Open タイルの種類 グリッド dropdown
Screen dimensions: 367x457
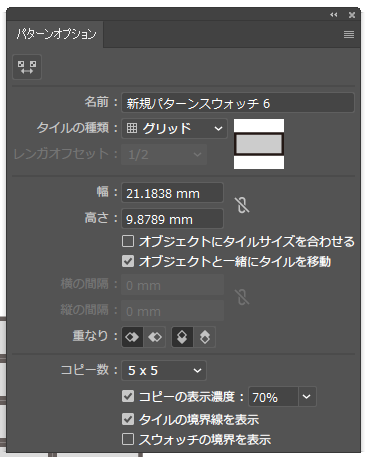point(174,128)
